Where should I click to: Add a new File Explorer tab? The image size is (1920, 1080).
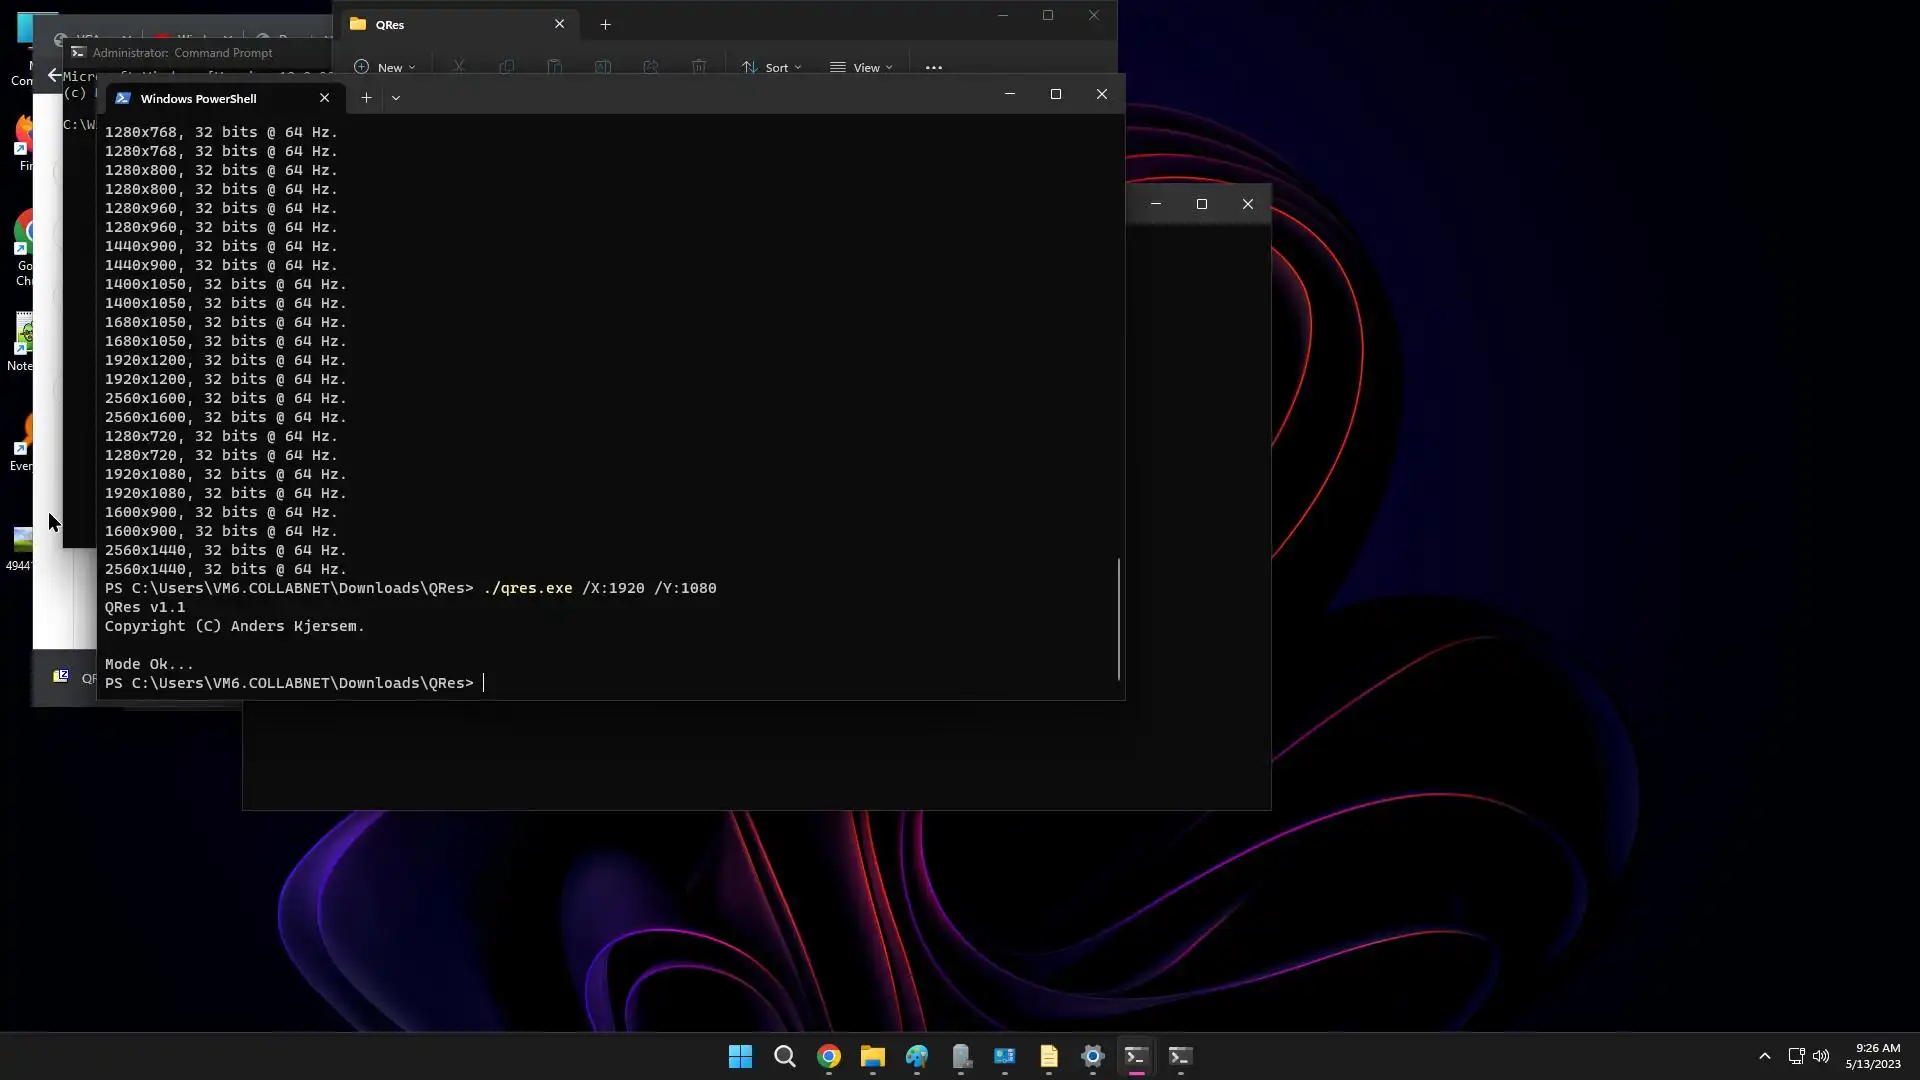click(x=605, y=24)
